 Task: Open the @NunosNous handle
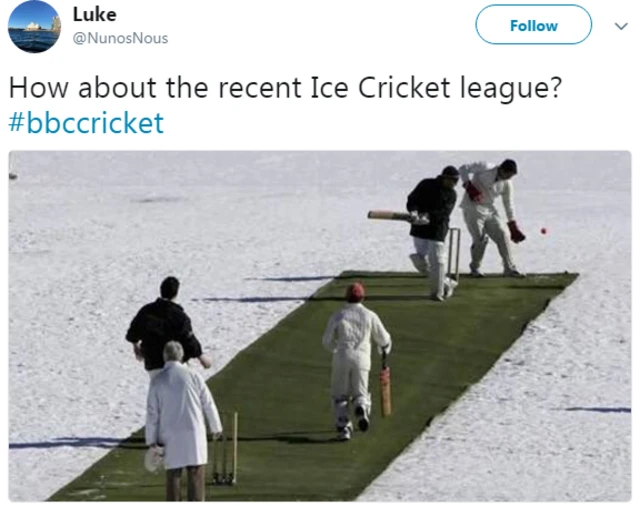click(x=120, y=38)
